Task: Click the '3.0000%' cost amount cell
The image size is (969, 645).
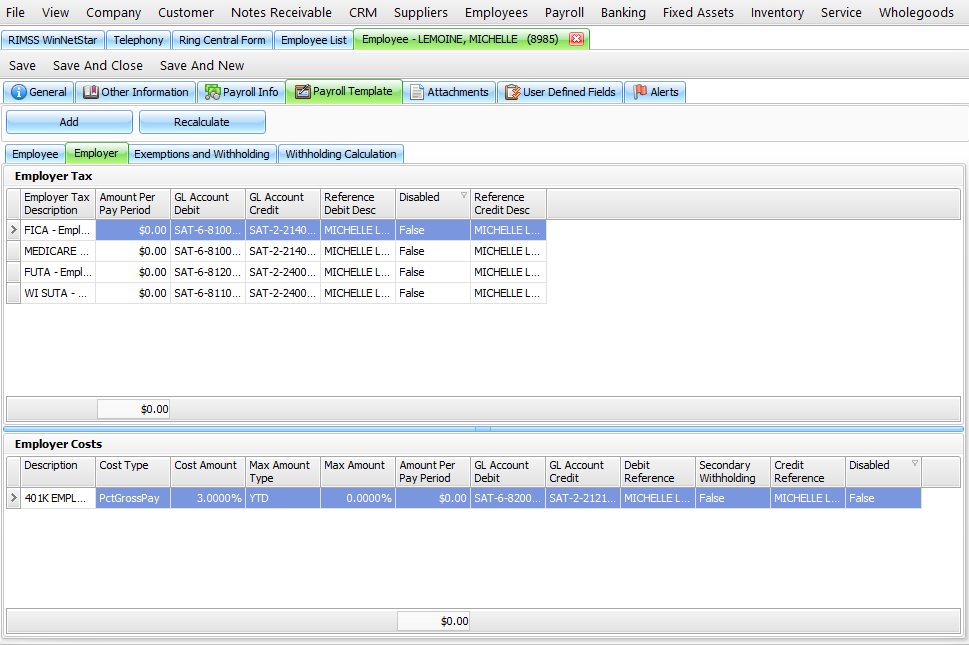Action: pos(208,498)
